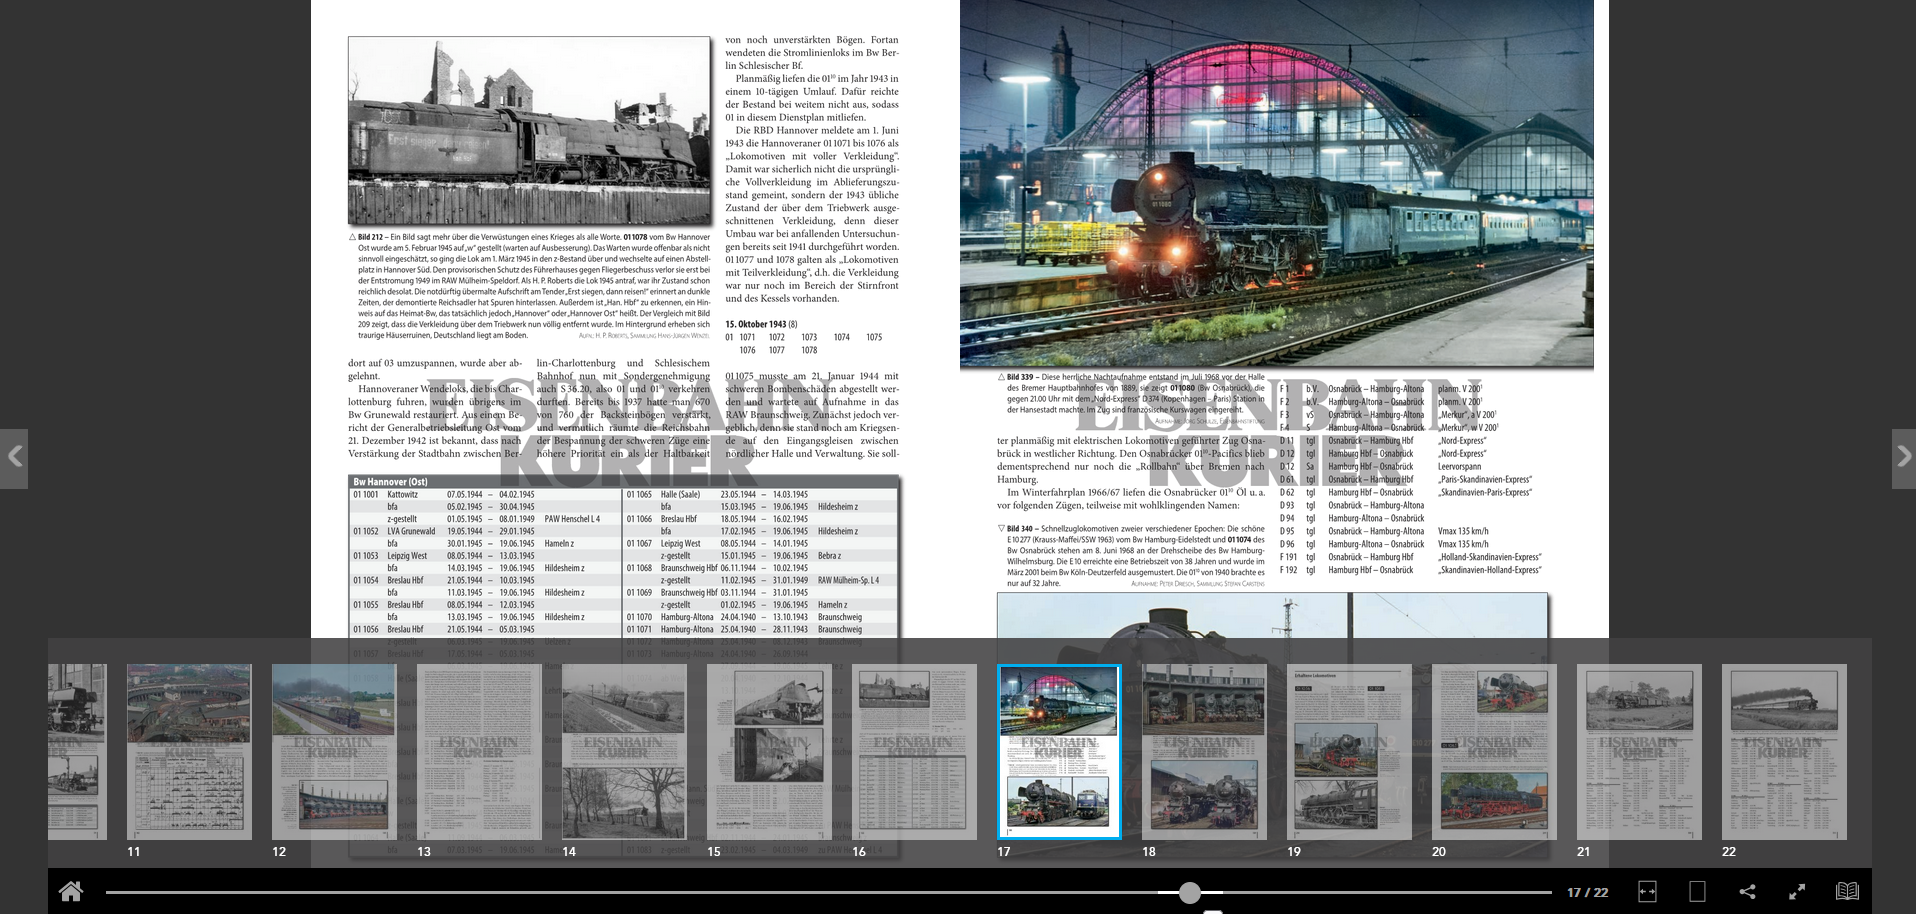Open page 11 thumbnail
The height and width of the screenshot is (914, 1916).
pos(189,751)
